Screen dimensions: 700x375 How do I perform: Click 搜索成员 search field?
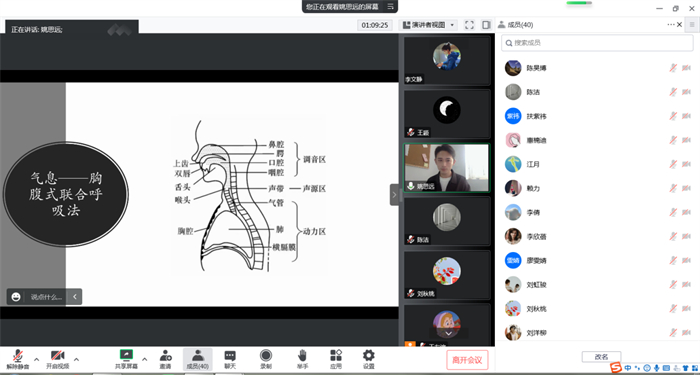coord(597,43)
